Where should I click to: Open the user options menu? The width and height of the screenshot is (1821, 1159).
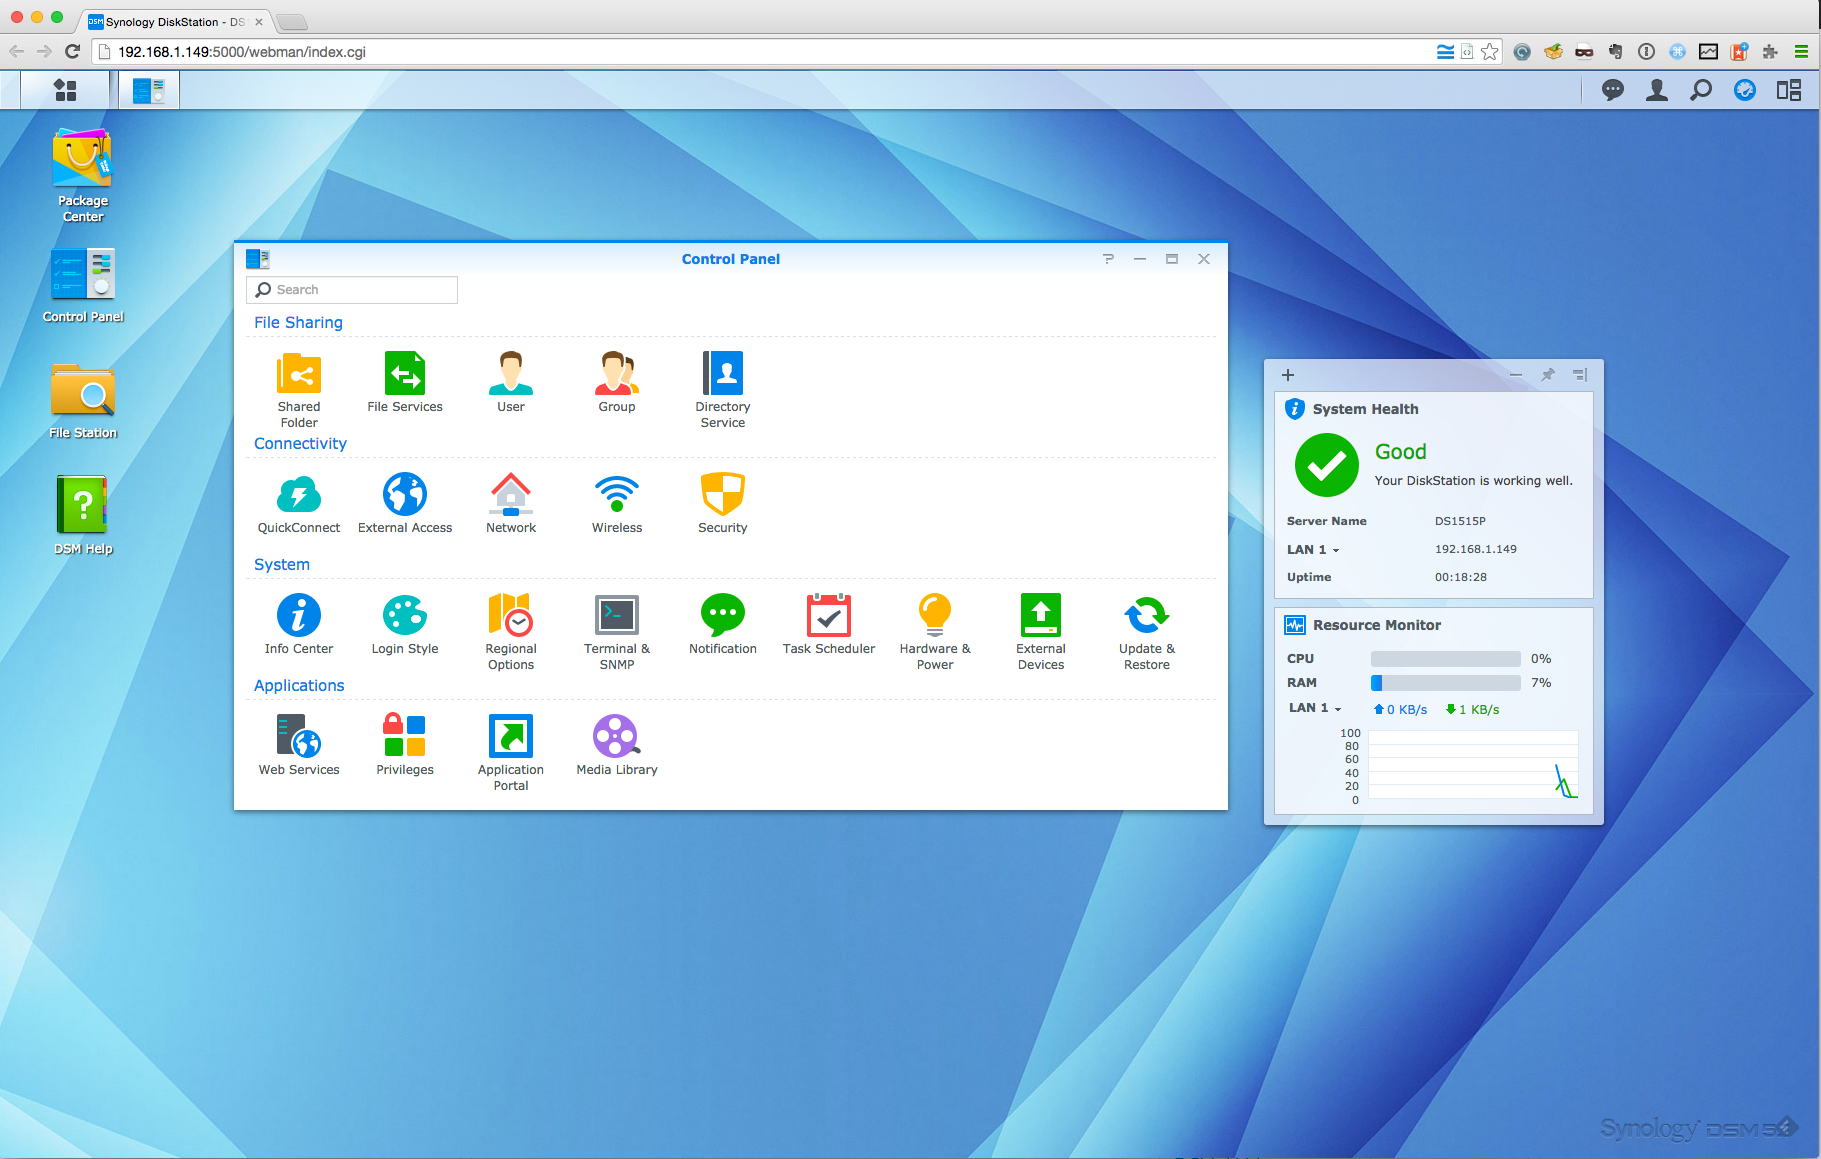point(1657,90)
